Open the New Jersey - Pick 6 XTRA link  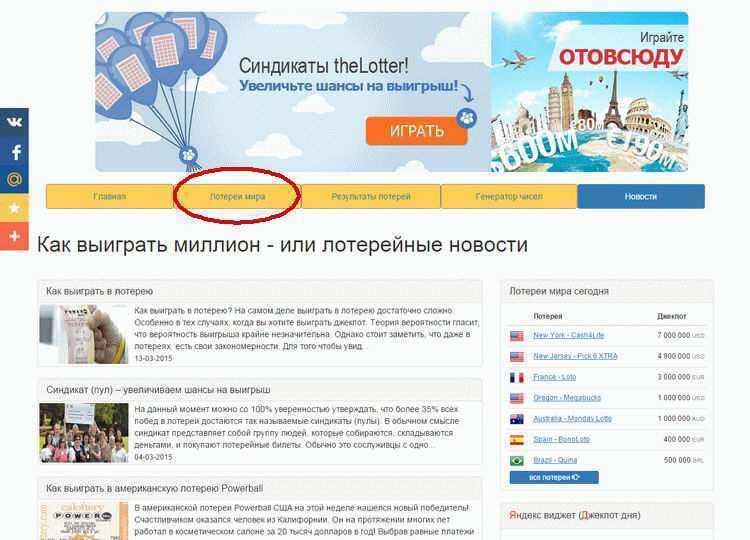[x=575, y=356]
